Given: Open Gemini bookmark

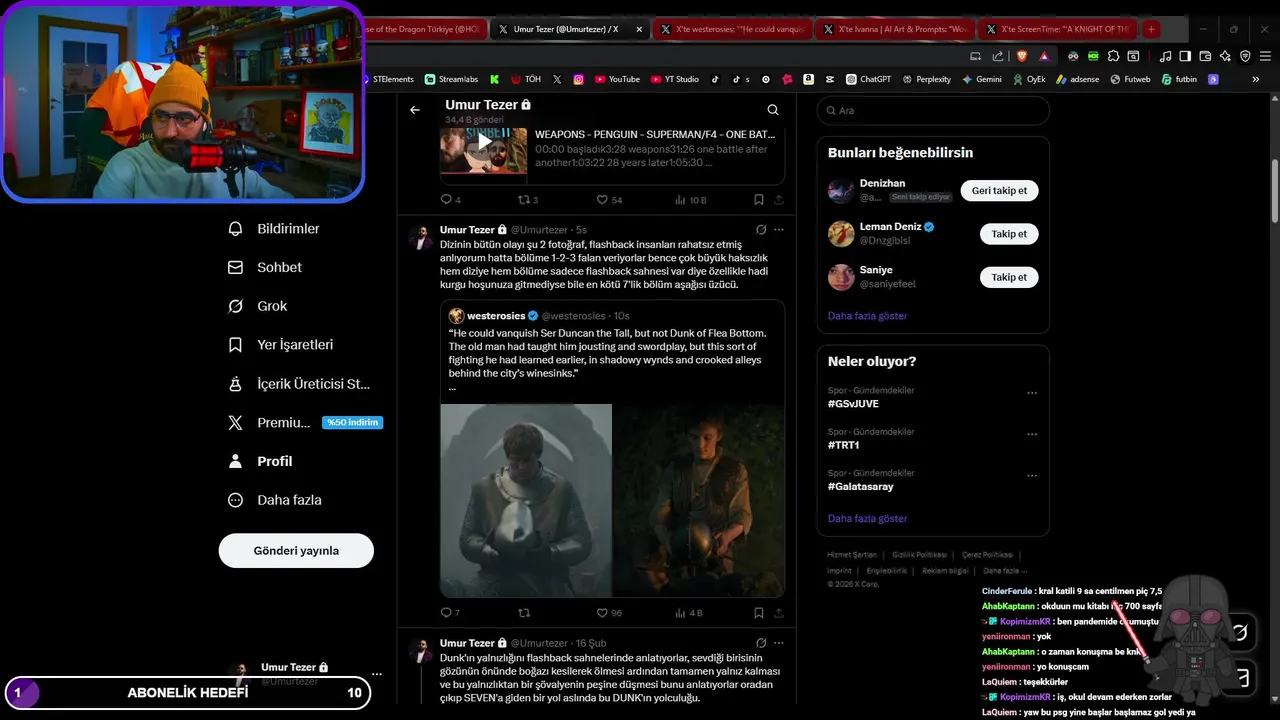Looking at the screenshot, I should (x=981, y=79).
